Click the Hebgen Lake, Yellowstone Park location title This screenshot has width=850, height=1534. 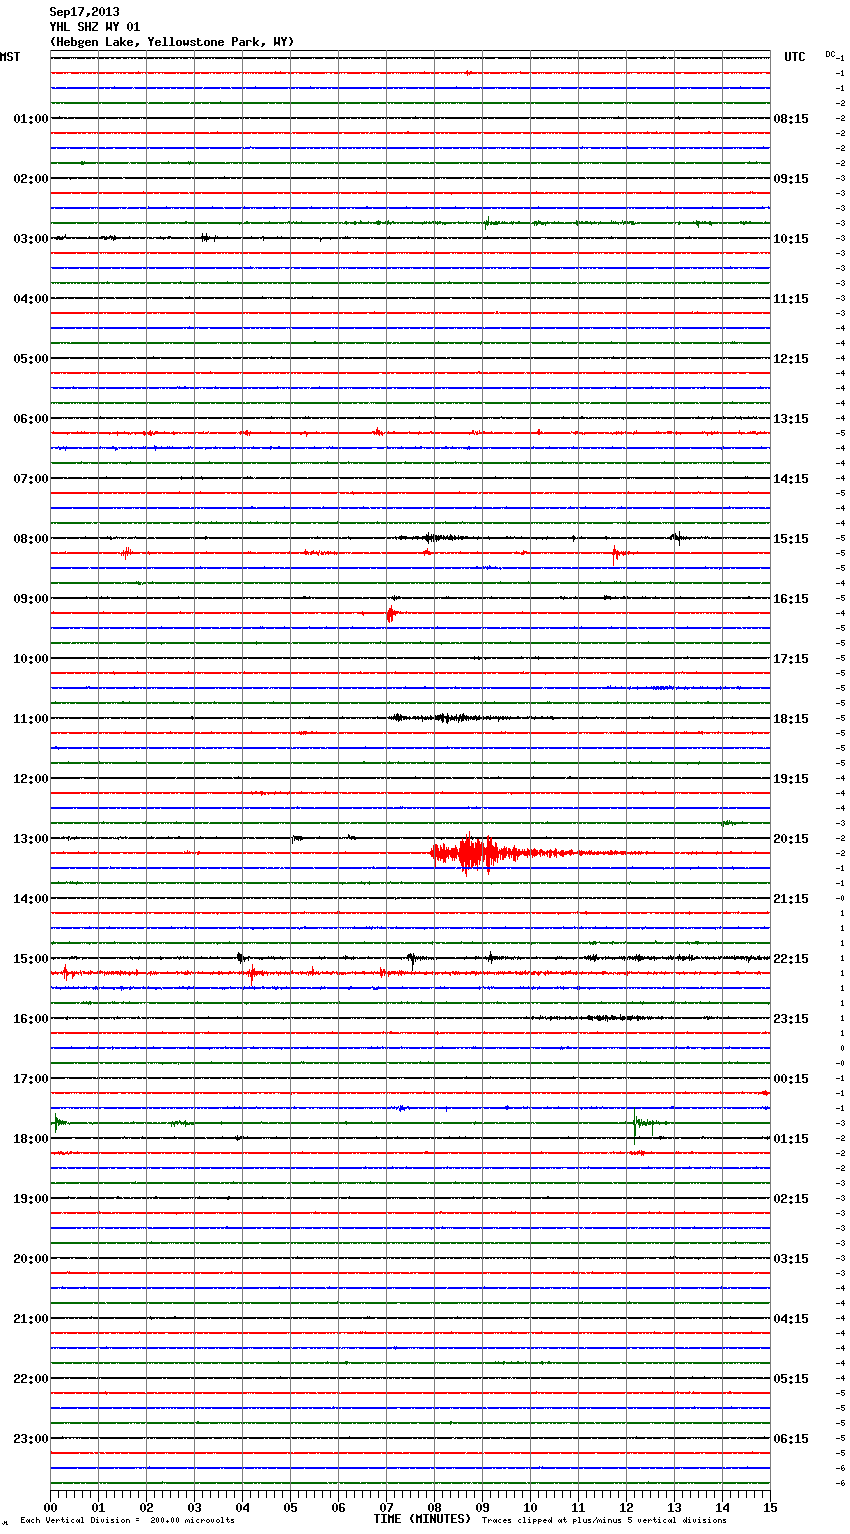[x=172, y=42]
